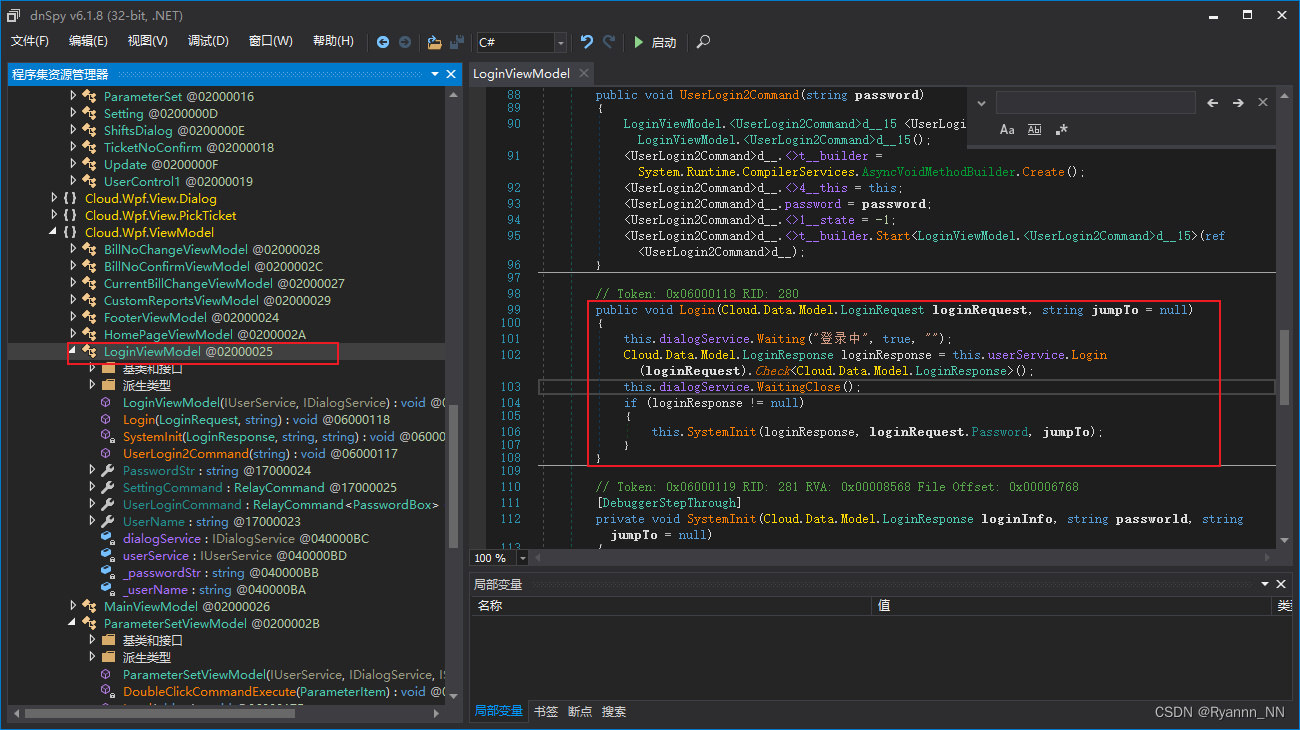Open the 窗口(W) menu
1300x730 pixels.
click(x=270, y=41)
